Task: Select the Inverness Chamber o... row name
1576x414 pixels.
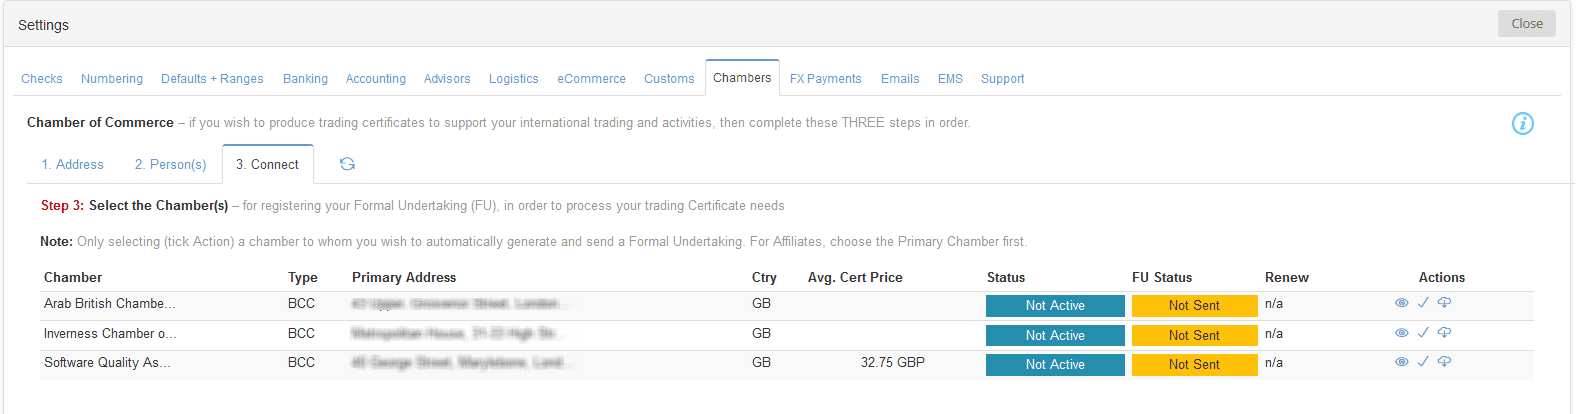Action: pos(110,333)
